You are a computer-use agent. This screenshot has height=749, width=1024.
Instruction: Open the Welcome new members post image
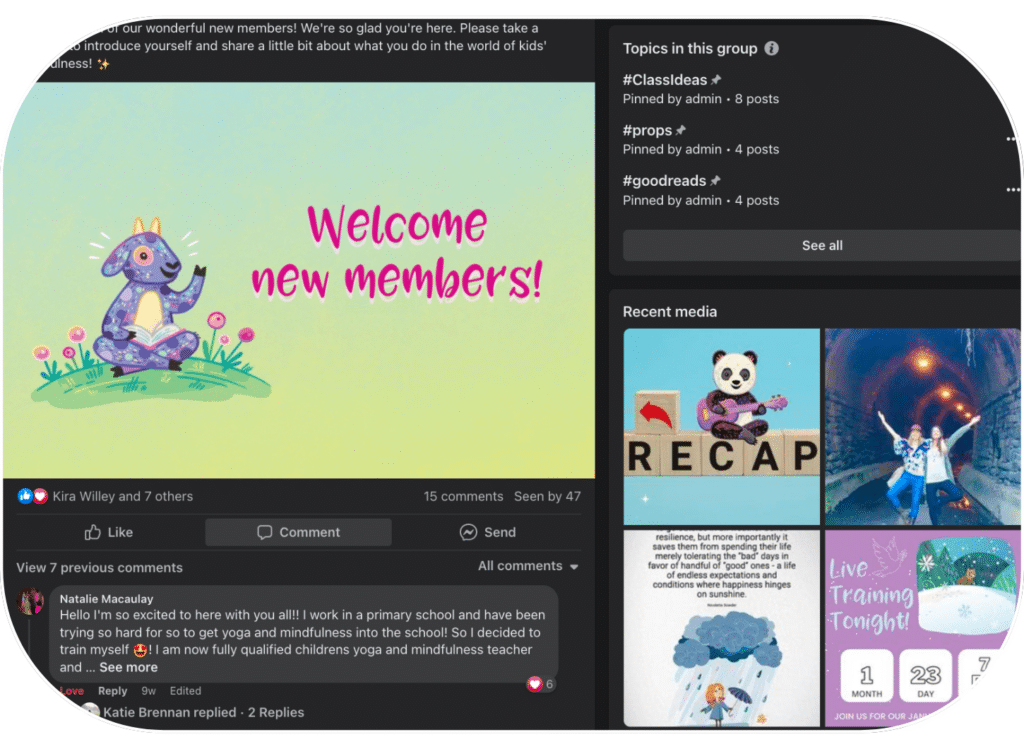[299, 280]
